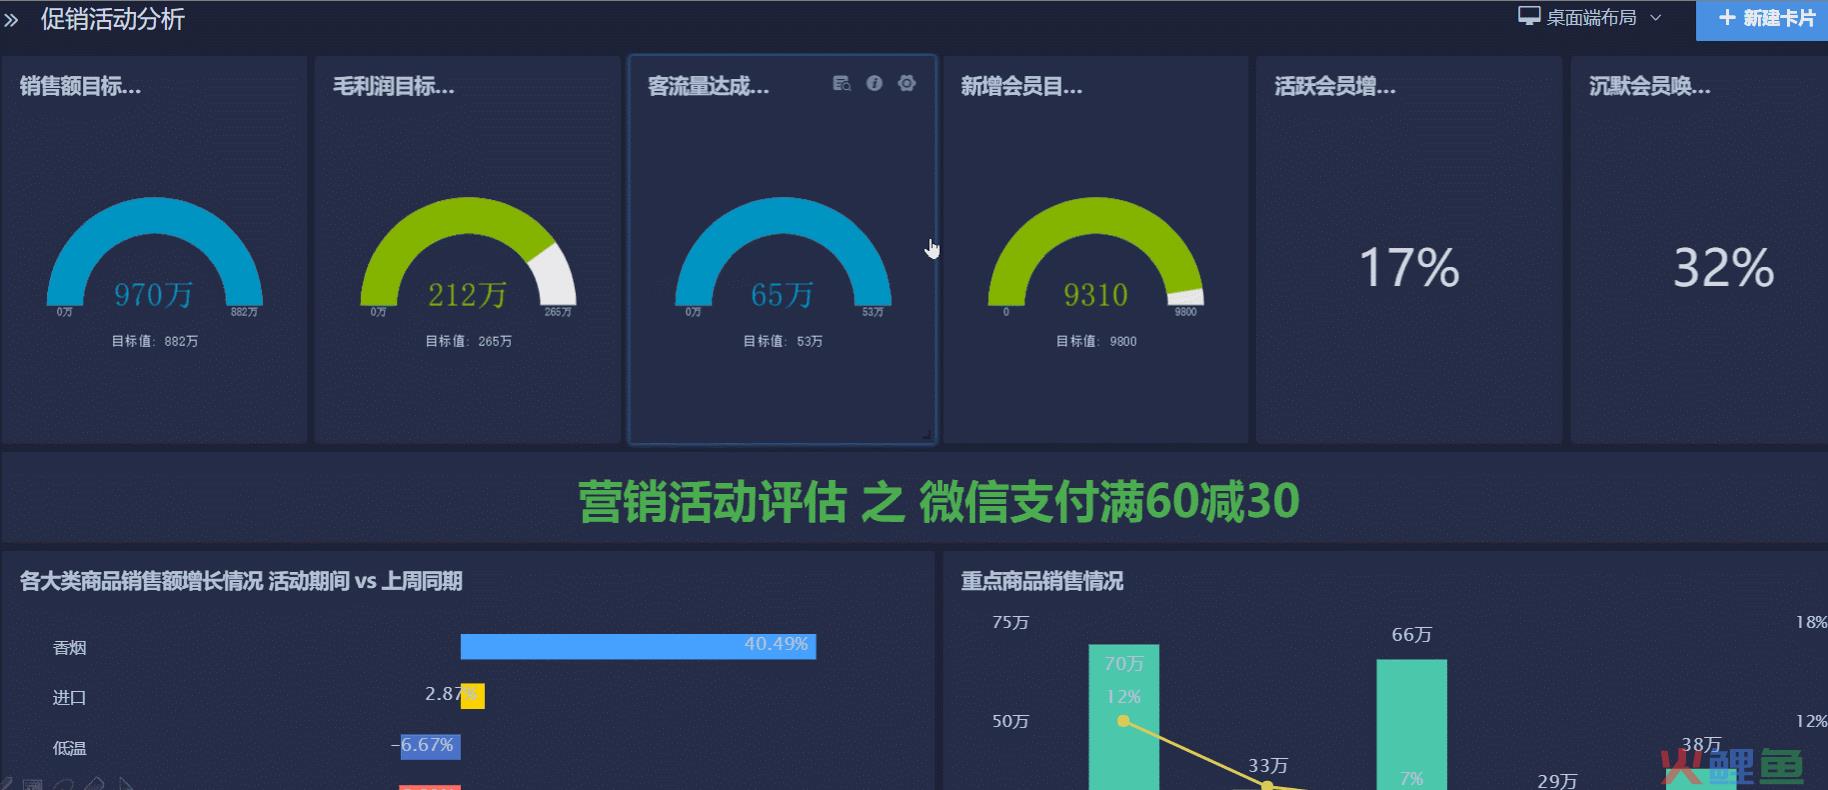Click the 目标值: 265万 label
This screenshot has height=790, width=1828.
(469, 341)
